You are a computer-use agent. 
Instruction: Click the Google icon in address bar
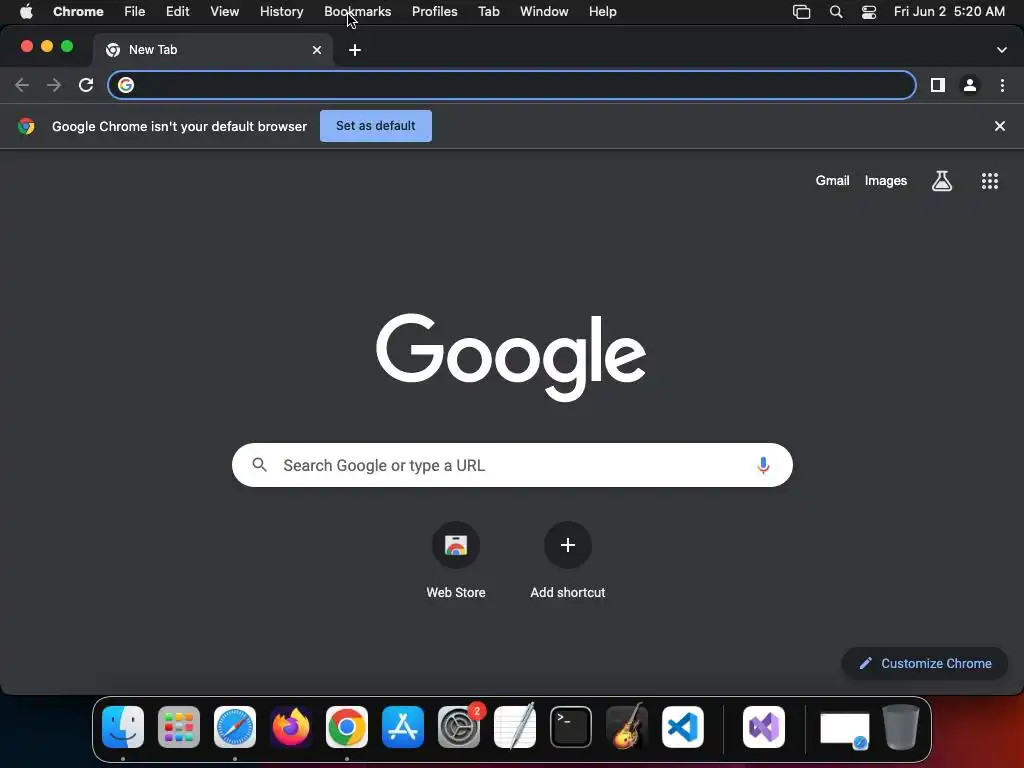pos(126,85)
